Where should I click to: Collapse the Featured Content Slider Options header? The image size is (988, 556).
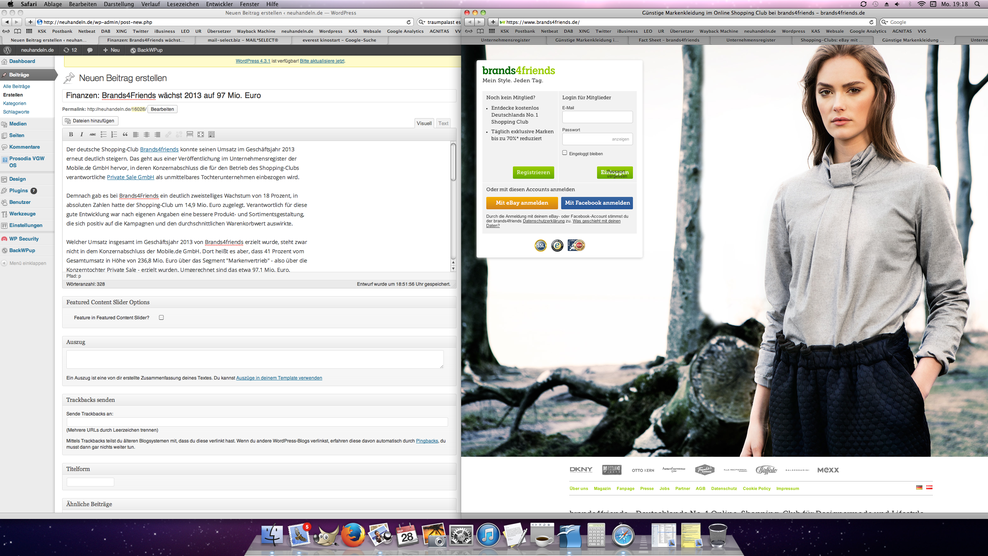(x=260, y=303)
